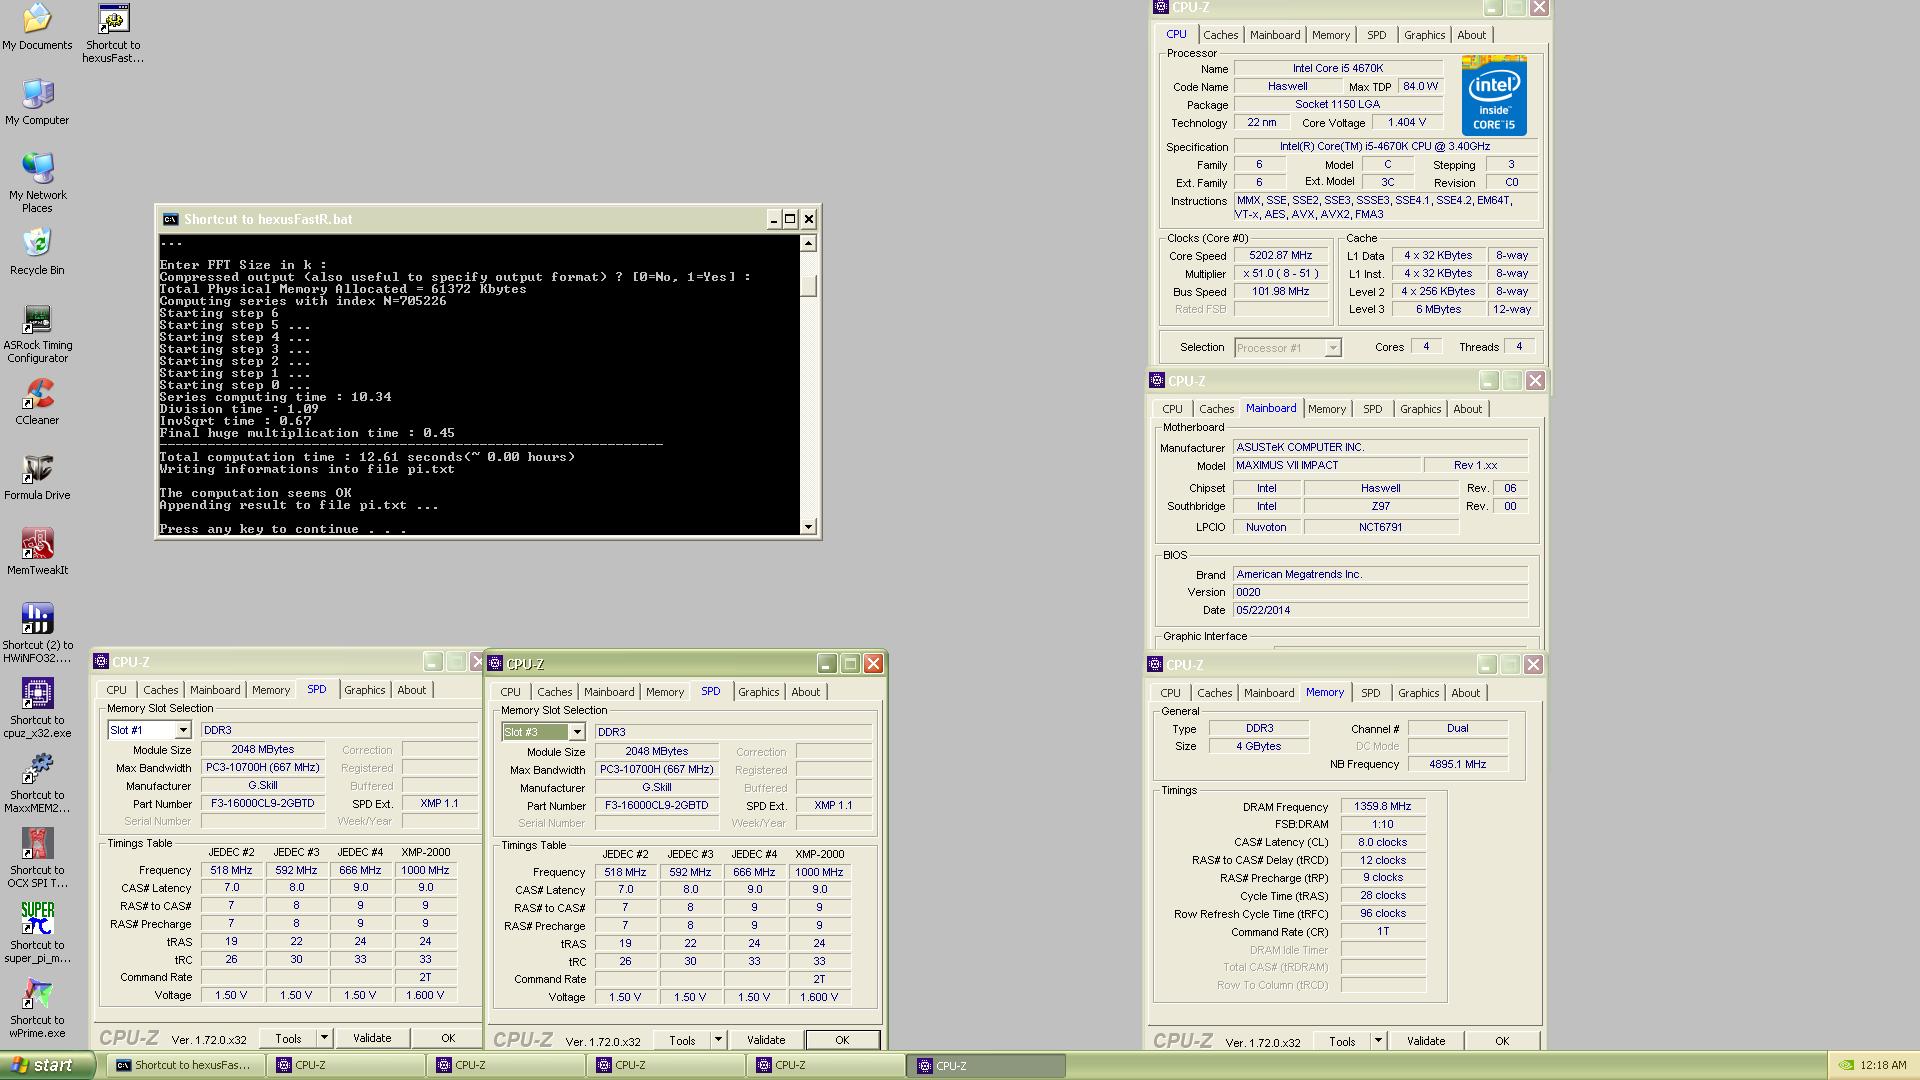Open Shortcut to hexusFast desktop icon
This screenshot has width=1920, height=1080.
[113, 33]
